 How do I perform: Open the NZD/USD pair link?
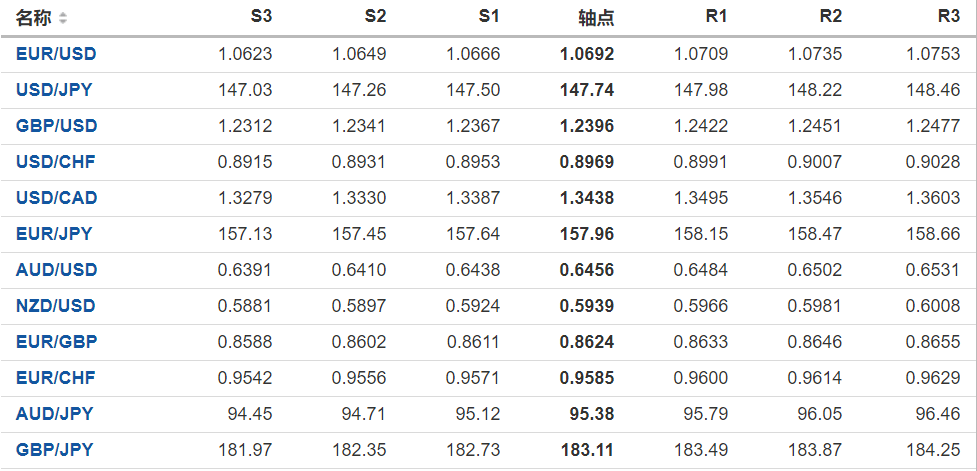tap(56, 306)
